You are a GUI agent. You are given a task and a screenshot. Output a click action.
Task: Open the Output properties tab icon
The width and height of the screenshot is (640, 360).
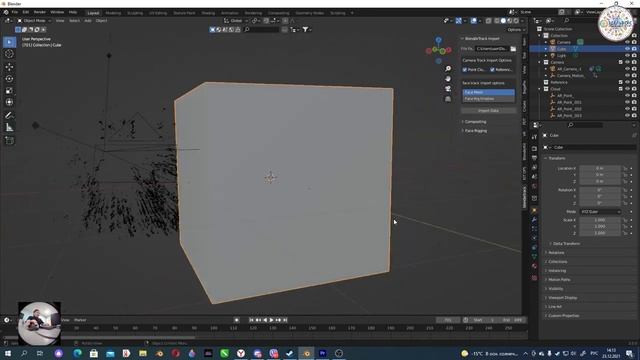click(x=534, y=158)
